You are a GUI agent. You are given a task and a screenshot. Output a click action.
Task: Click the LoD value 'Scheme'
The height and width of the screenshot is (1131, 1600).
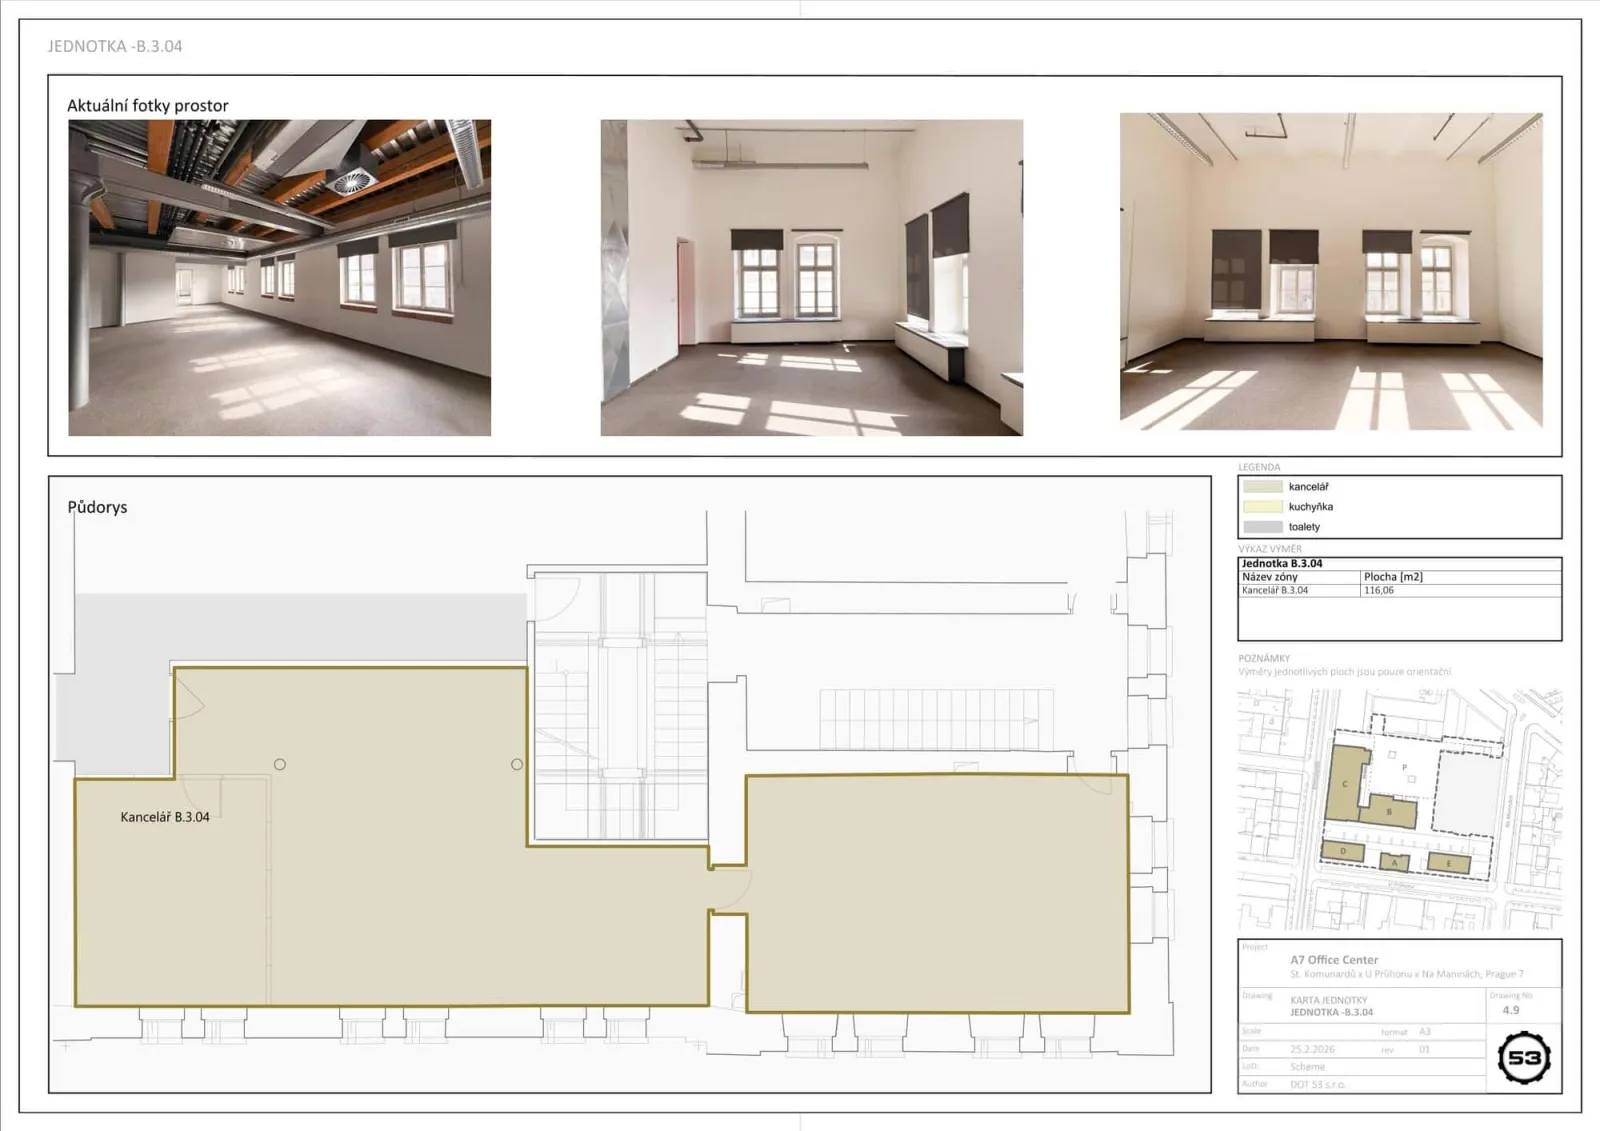1307,1067
